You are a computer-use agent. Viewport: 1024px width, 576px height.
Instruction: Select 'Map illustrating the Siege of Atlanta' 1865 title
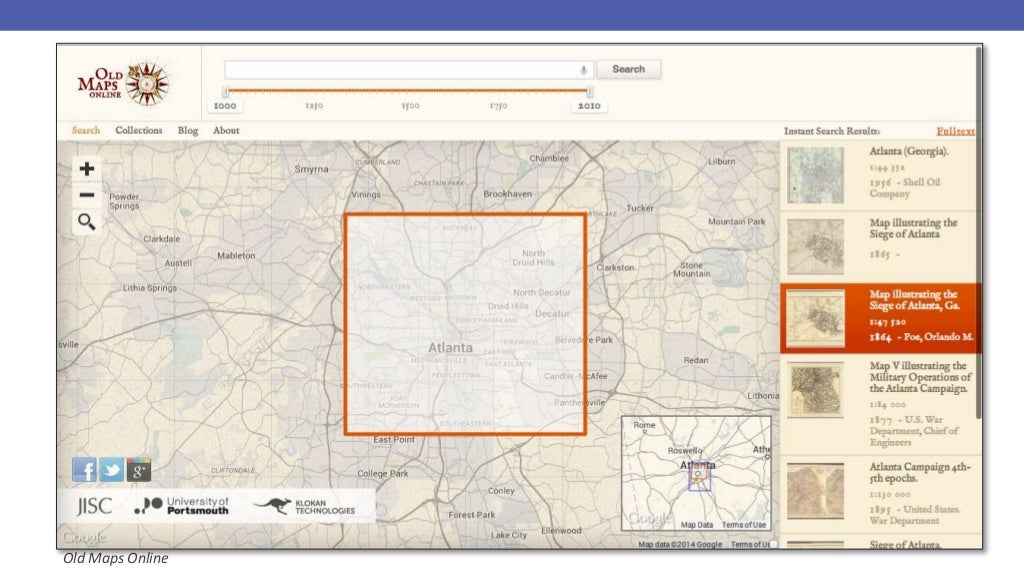(913, 229)
